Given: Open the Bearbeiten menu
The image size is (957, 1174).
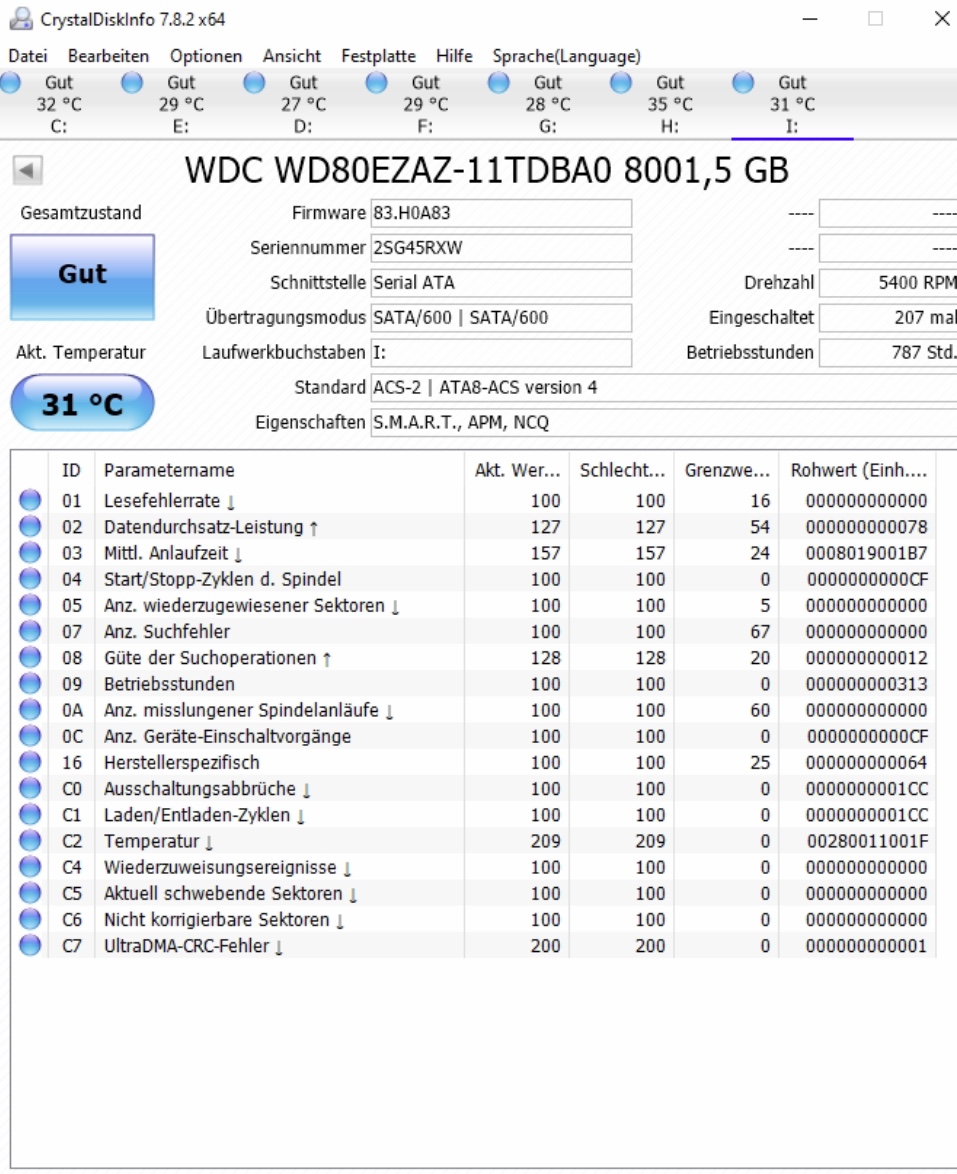Looking at the screenshot, I should click(x=109, y=56).
